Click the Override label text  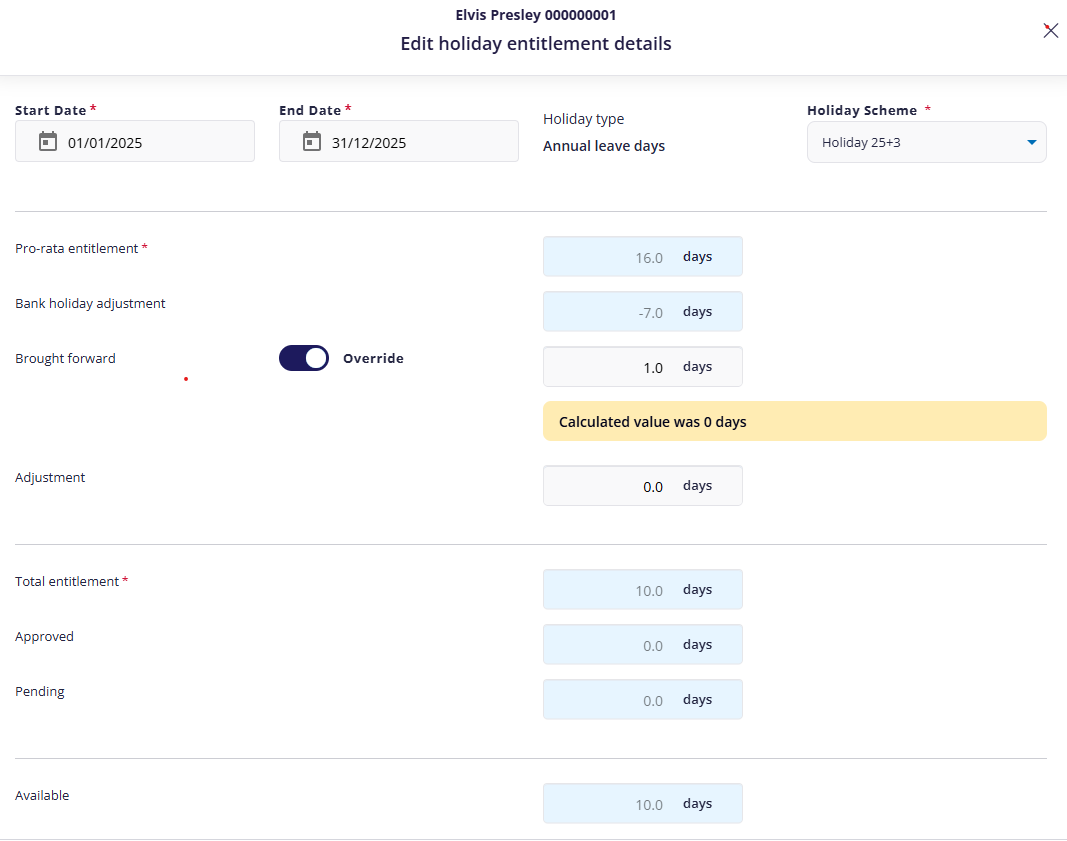[373, 358]
